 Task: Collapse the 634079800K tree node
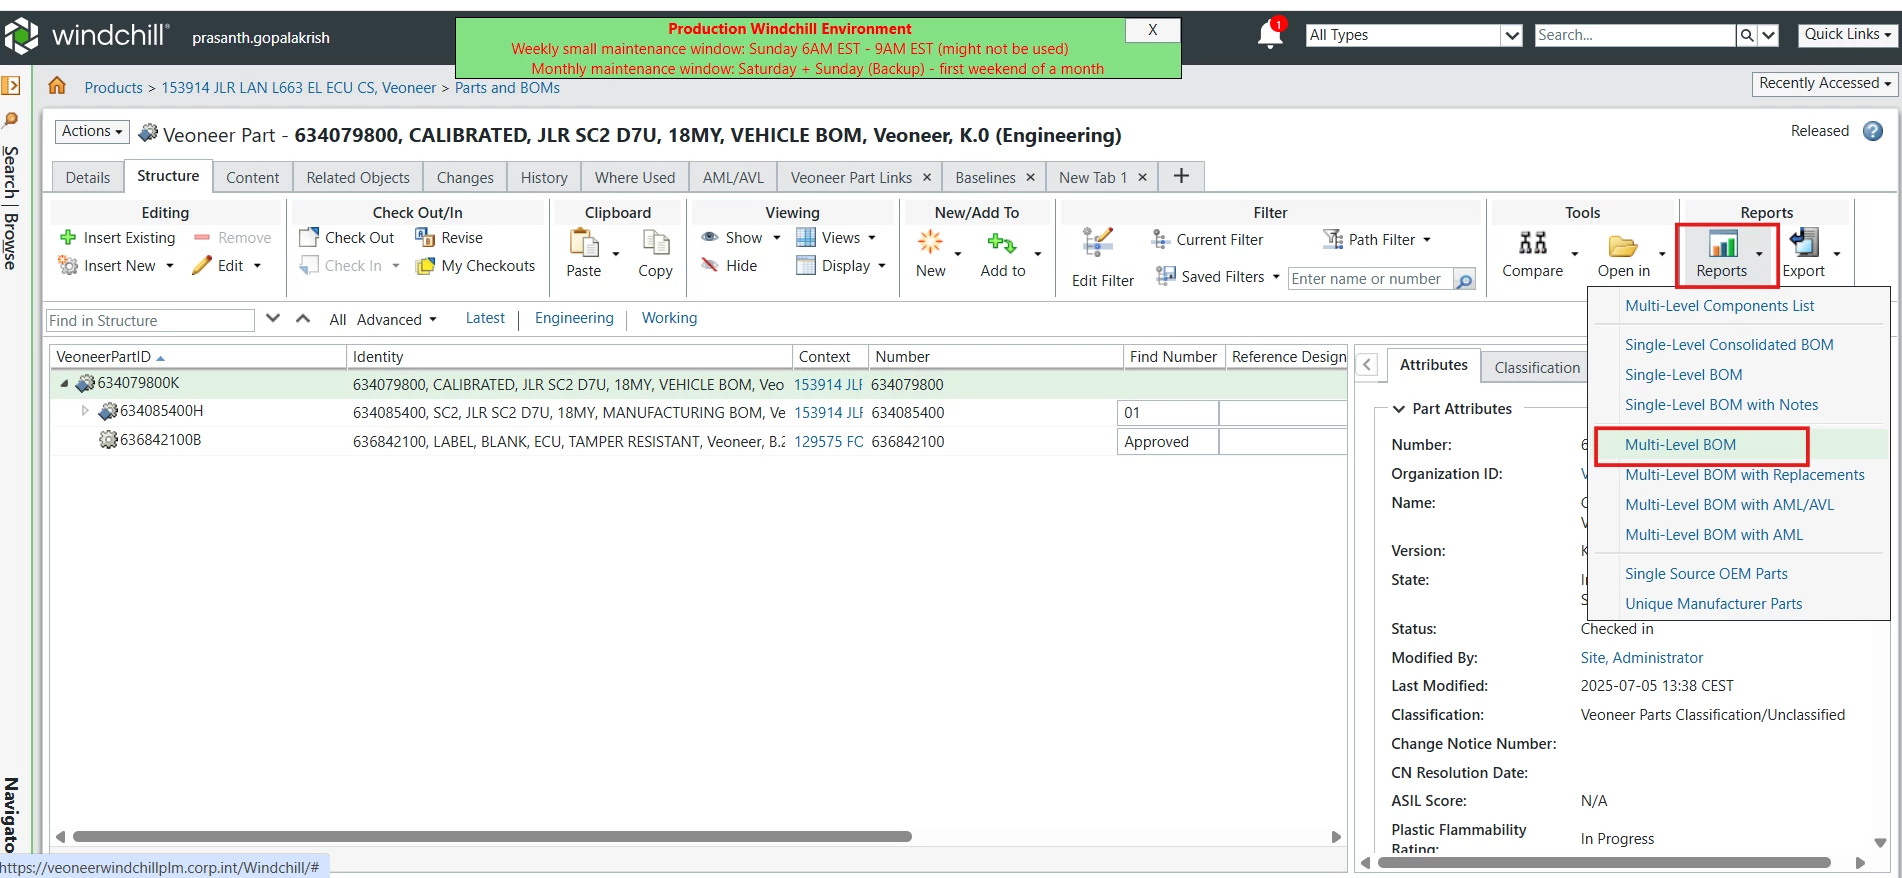[x=64, y=383]
